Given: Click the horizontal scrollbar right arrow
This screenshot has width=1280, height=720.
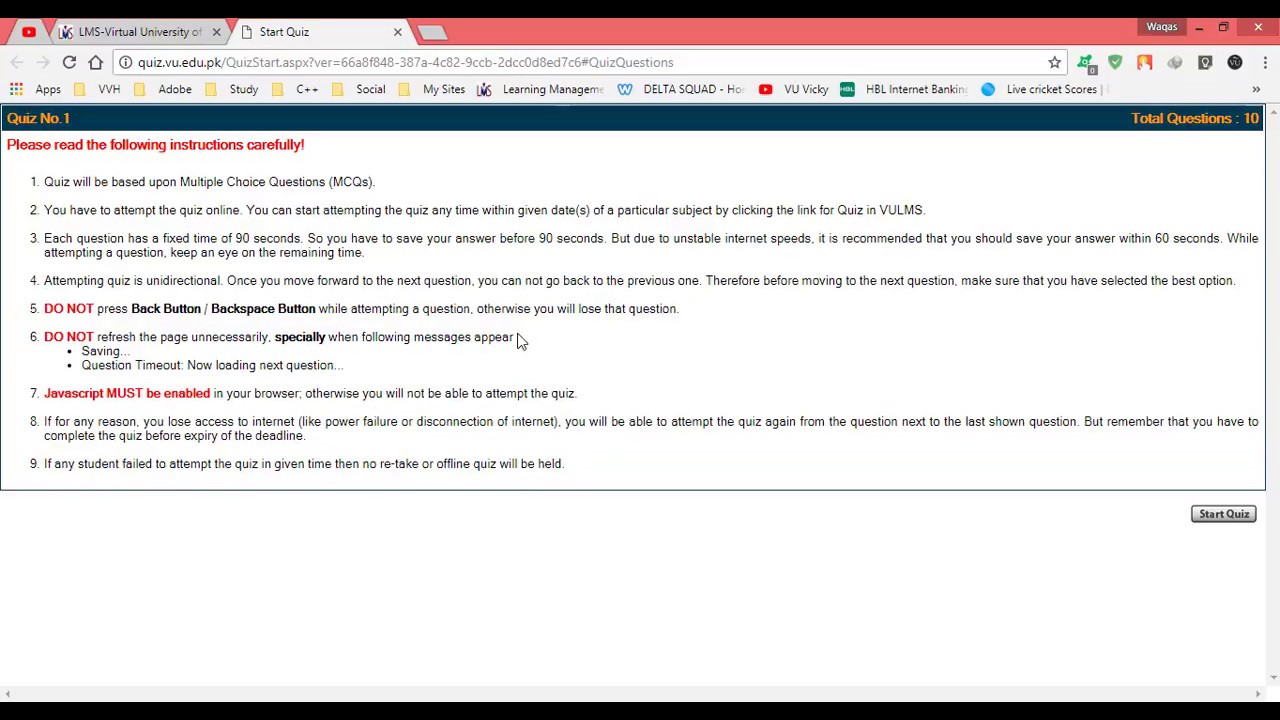Looking at the screenshot, I should (x=1258, y=693).
